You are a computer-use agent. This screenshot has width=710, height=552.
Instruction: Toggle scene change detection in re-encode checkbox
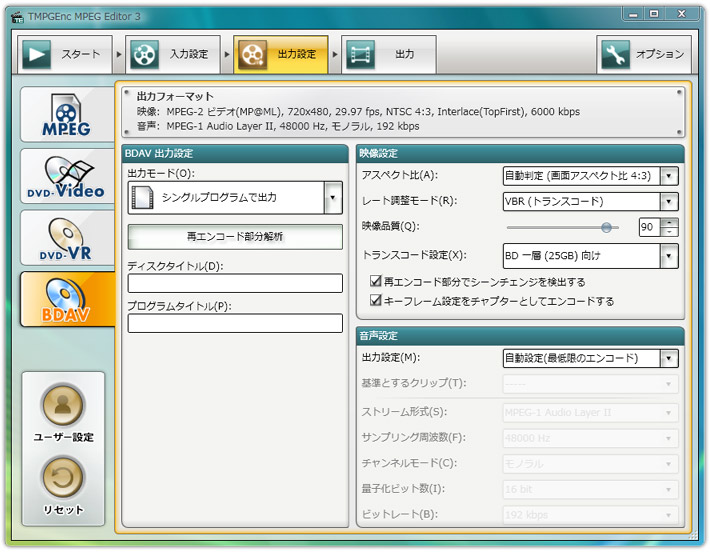(x=375, y=281)
